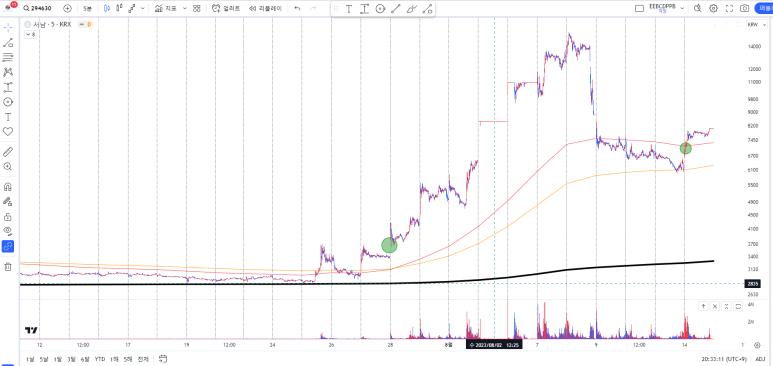This screenshot has height=366, width=773.
Task: Create an alert with 얼러트 button
Action: [x=226, y=8]
